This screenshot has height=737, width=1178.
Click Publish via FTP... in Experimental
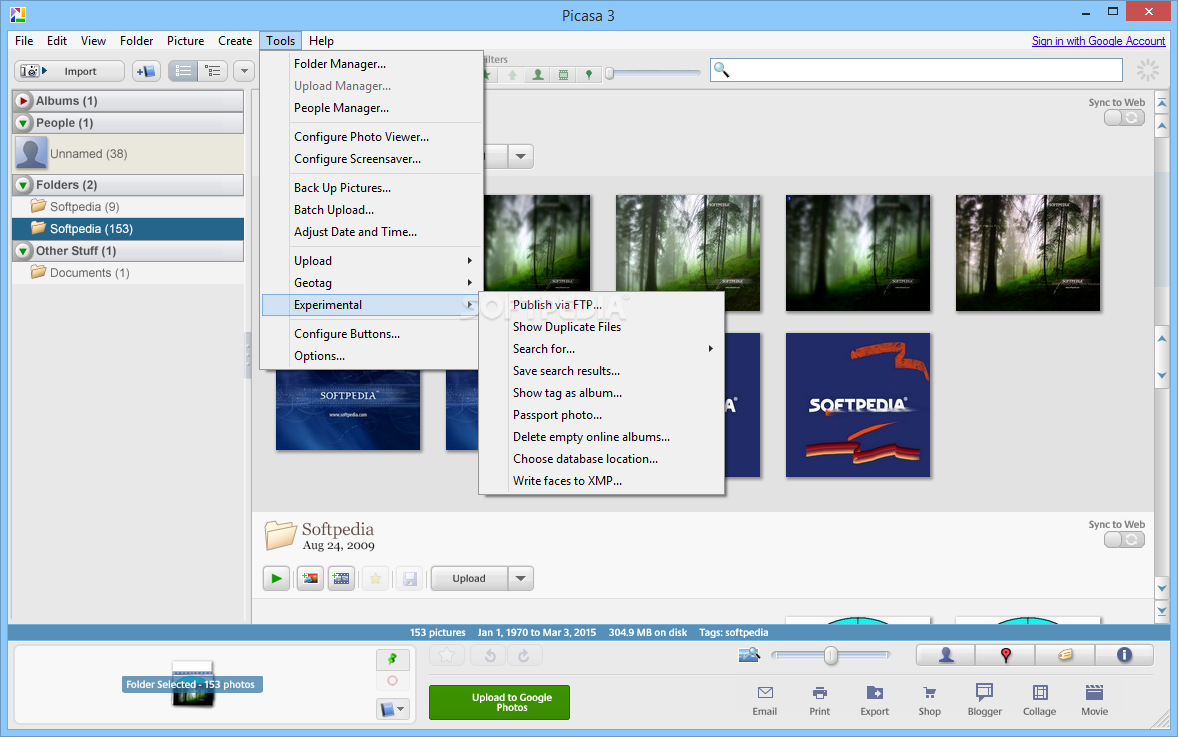coord(601,305)
